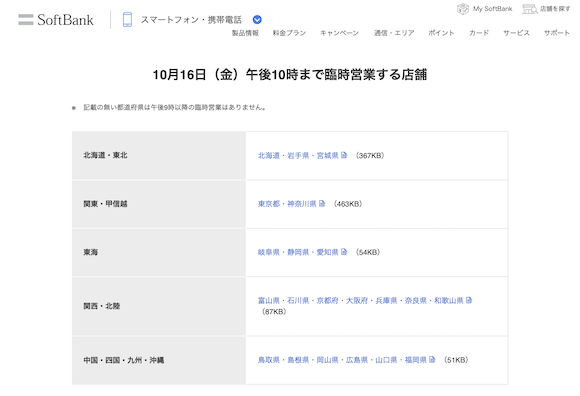Open the カード menu
Image resolution: width=580 pixels, height=396 pixels.
click(x=479, y=33)
